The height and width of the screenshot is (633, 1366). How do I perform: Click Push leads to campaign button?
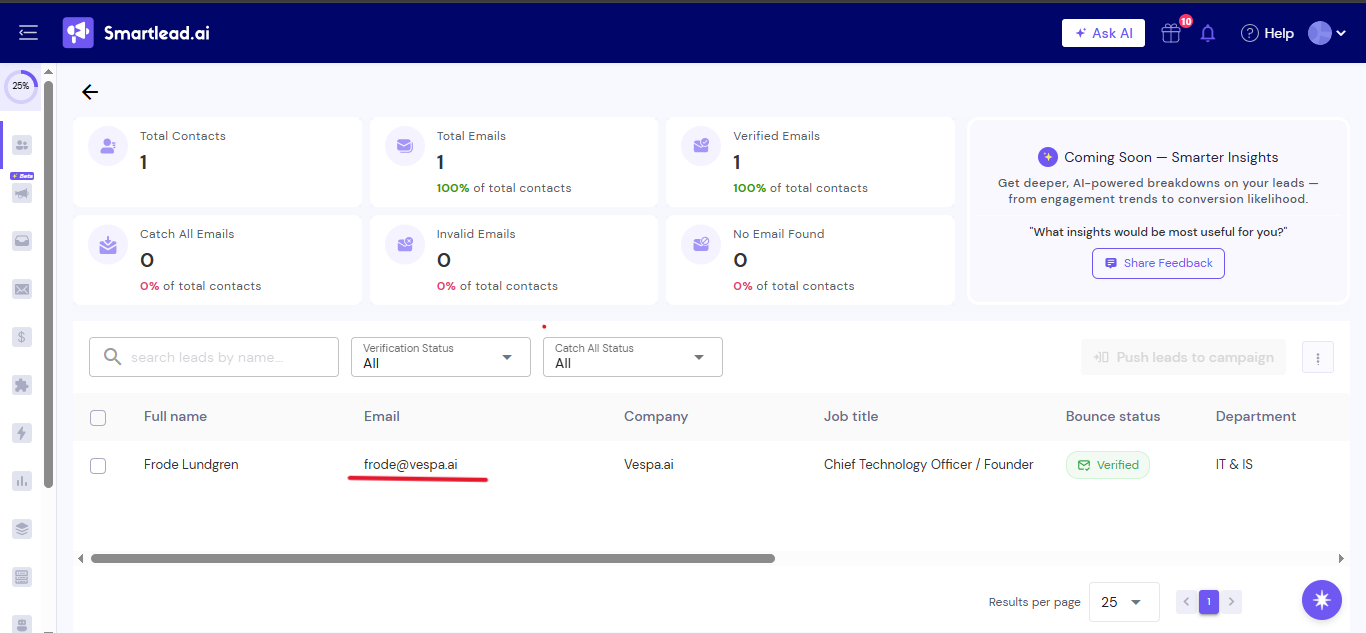pyautogui.click(x=1183, y=357)
